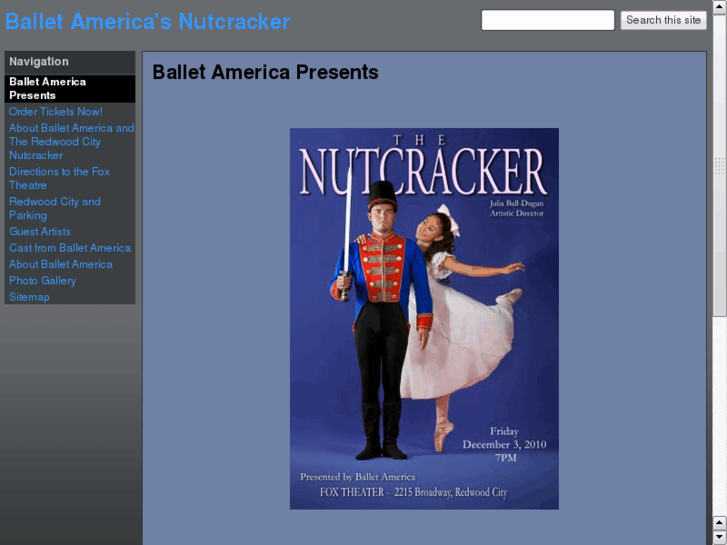
Task: Click the scrollbar up arrow at top
Action: pos(720,6)
